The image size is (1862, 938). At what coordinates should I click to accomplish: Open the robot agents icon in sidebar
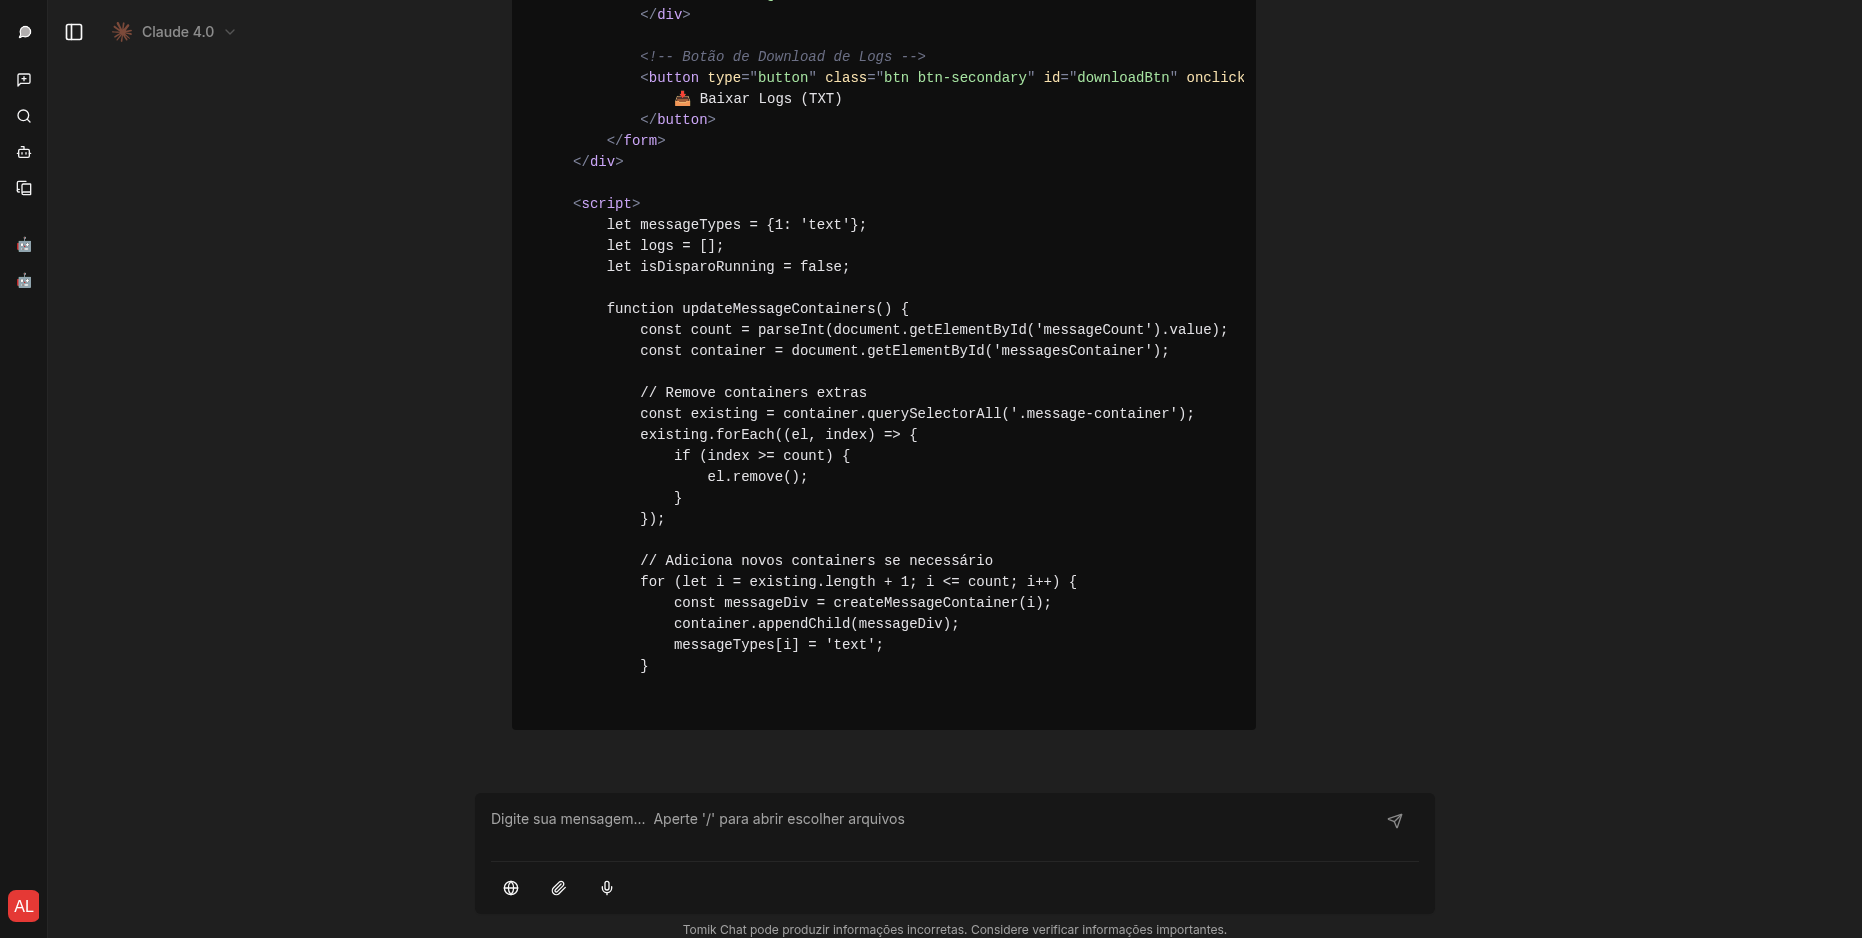click(24, 152)
